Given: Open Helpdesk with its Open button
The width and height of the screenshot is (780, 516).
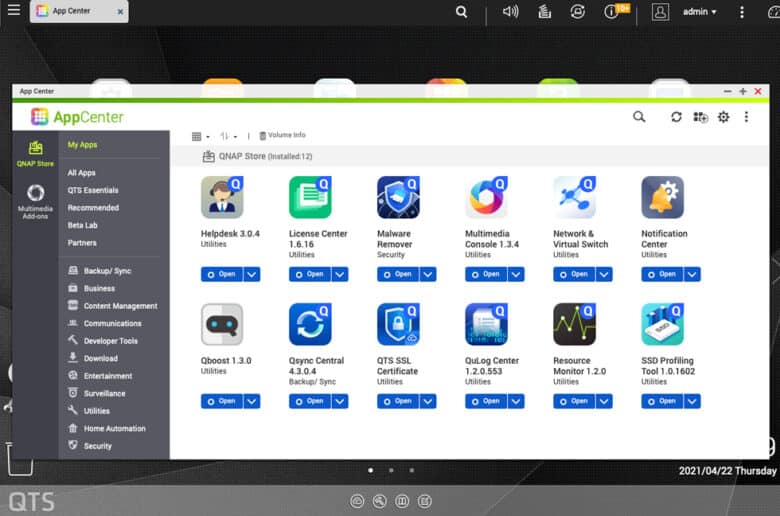Looking at the screenshot, I should coord(222,274).
